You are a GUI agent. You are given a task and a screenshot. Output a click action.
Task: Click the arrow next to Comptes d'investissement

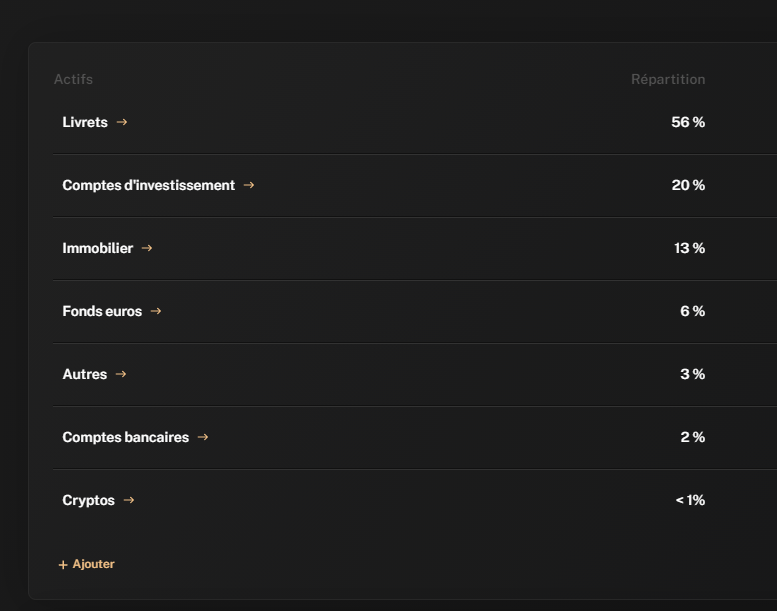pos(249,185)
